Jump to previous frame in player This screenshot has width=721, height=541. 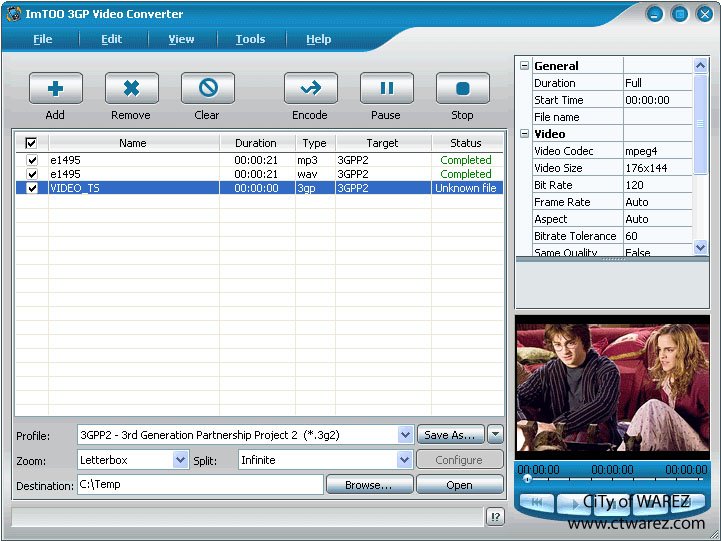[537, 502]
